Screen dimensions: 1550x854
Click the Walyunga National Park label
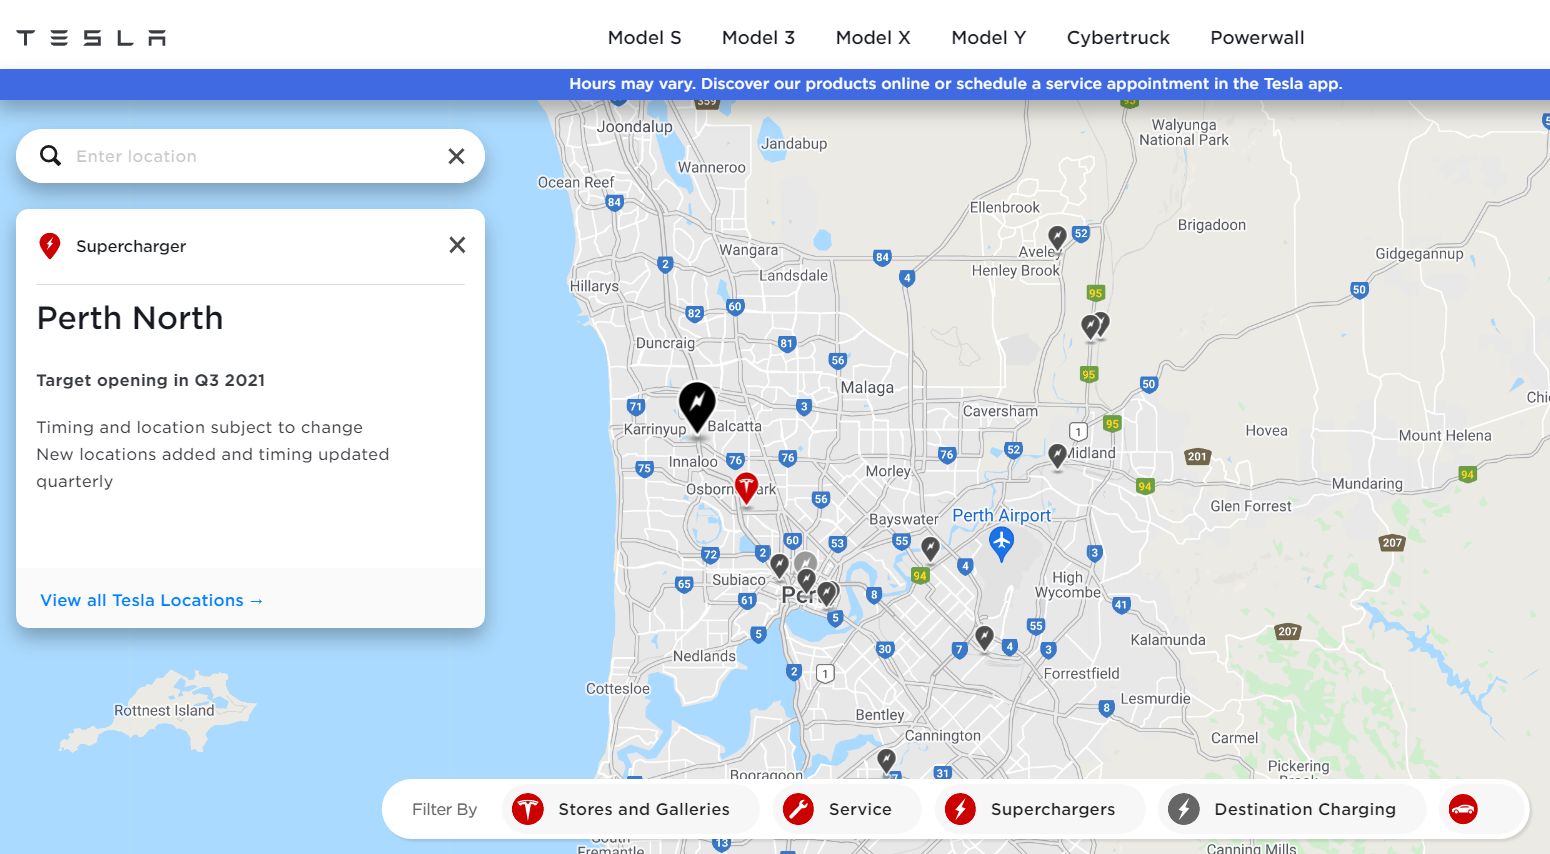pyautogui.click(x=1184, y=132)
